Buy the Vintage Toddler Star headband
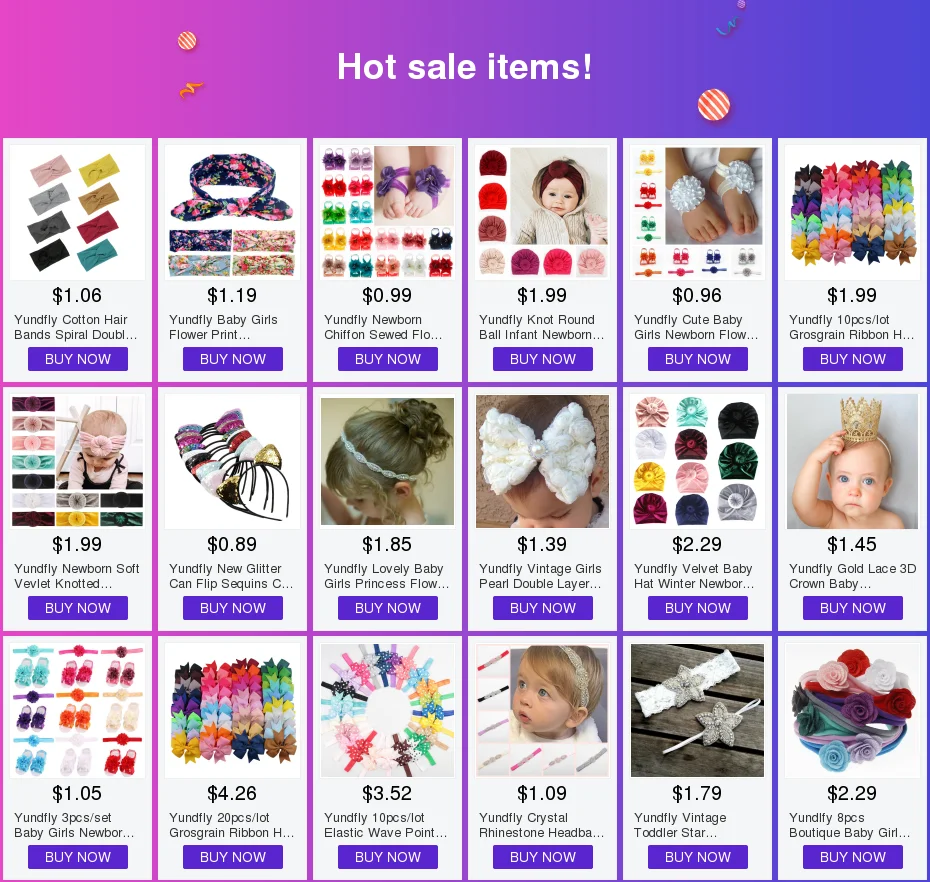This screenshot has width=930, height=882. 698,857
